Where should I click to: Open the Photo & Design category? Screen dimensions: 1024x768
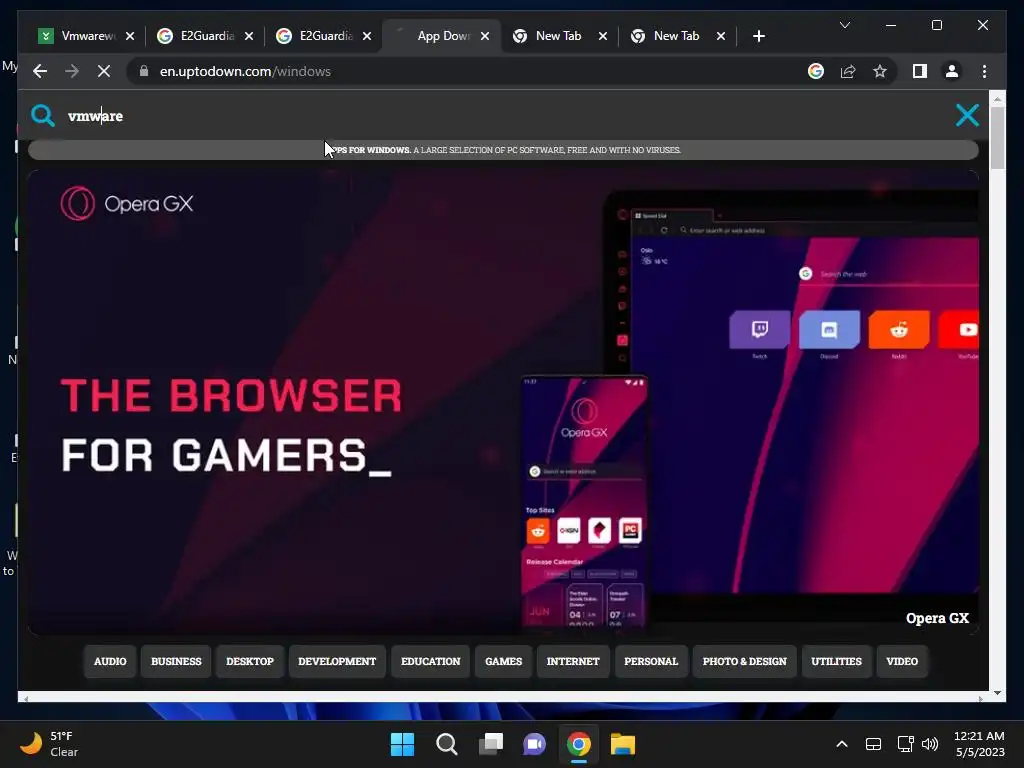click(744, 661)
